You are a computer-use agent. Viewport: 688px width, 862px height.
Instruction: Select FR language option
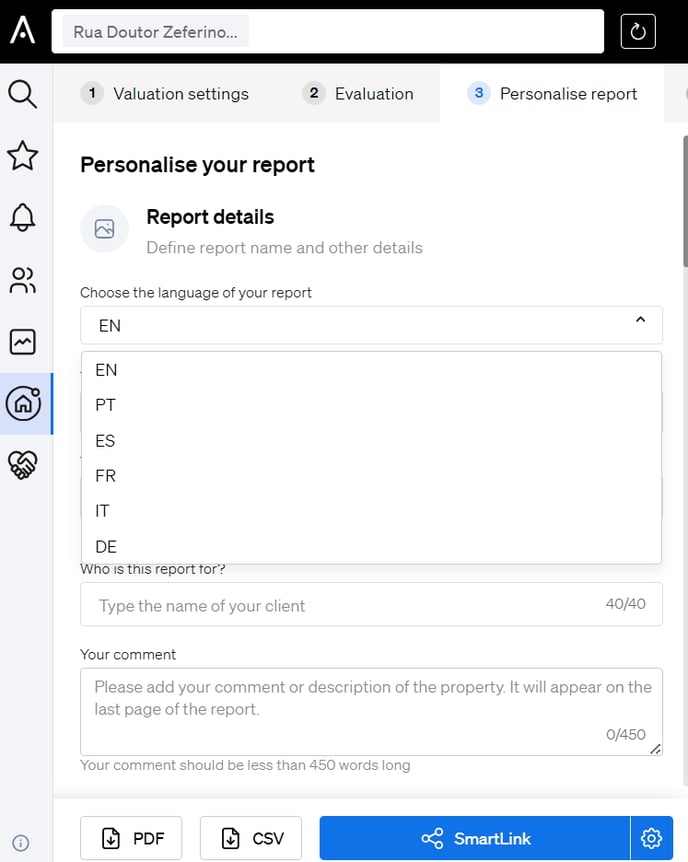point(106,476)
